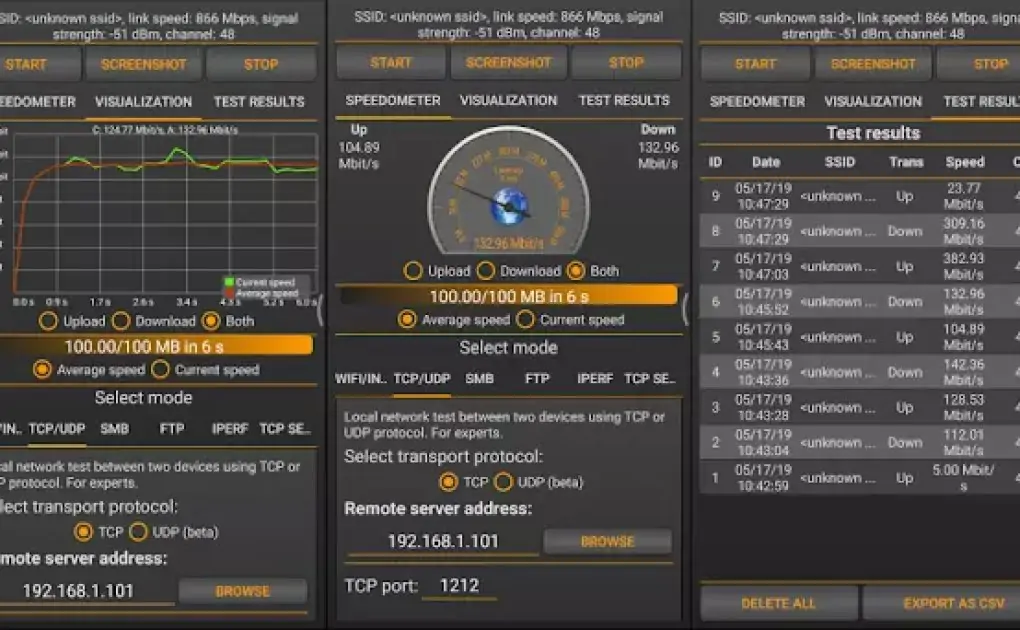The image size is (1020, 630).
Task: Open VISUALIZATION tab on the speedometer screen
Action: [x=509, y=100]
